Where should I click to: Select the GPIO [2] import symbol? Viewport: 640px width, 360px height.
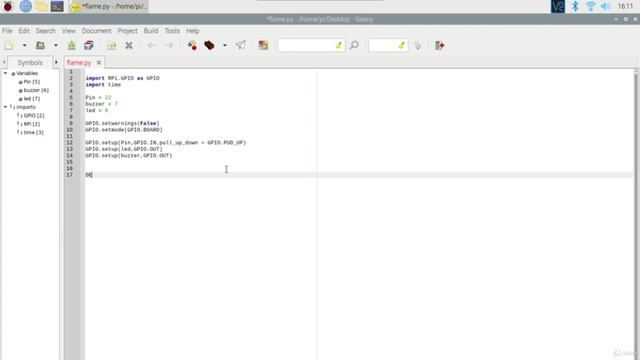33,116
